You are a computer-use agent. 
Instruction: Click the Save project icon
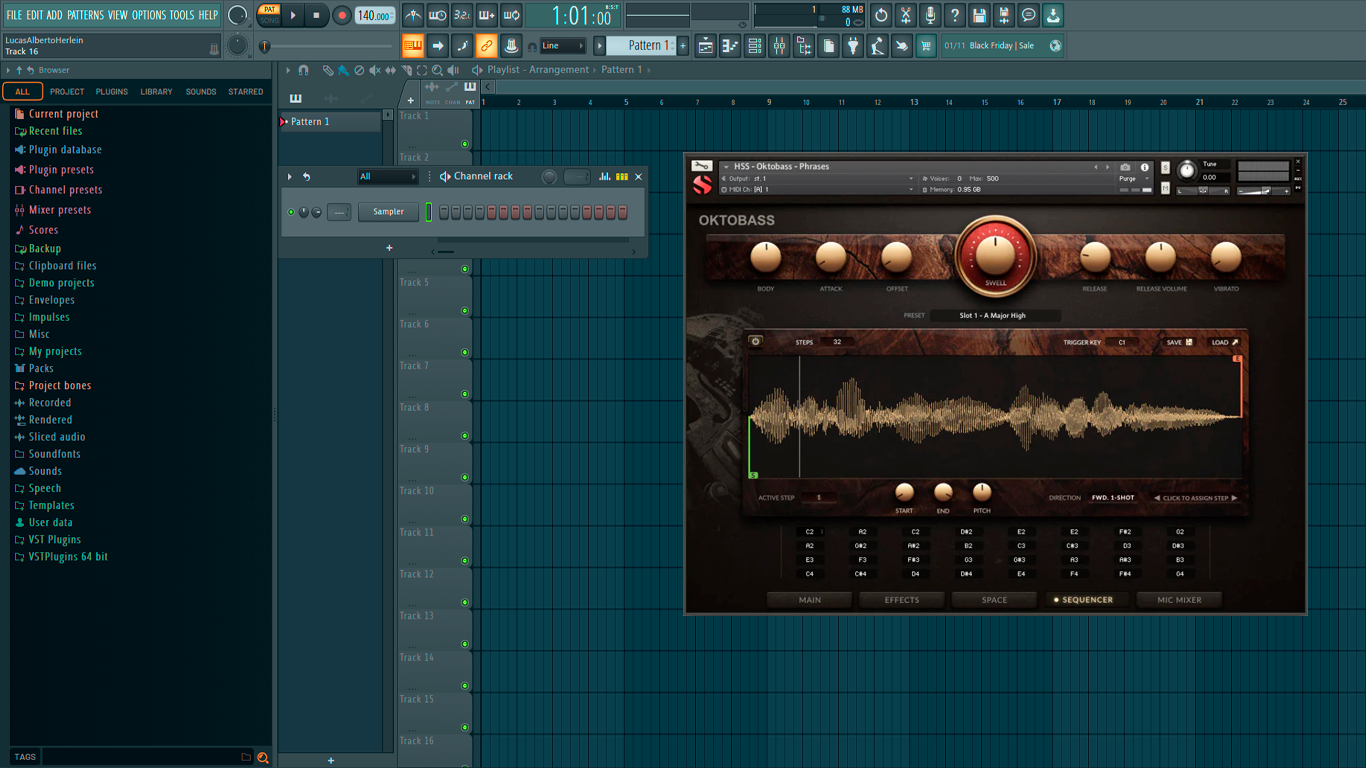click(979, 15)
